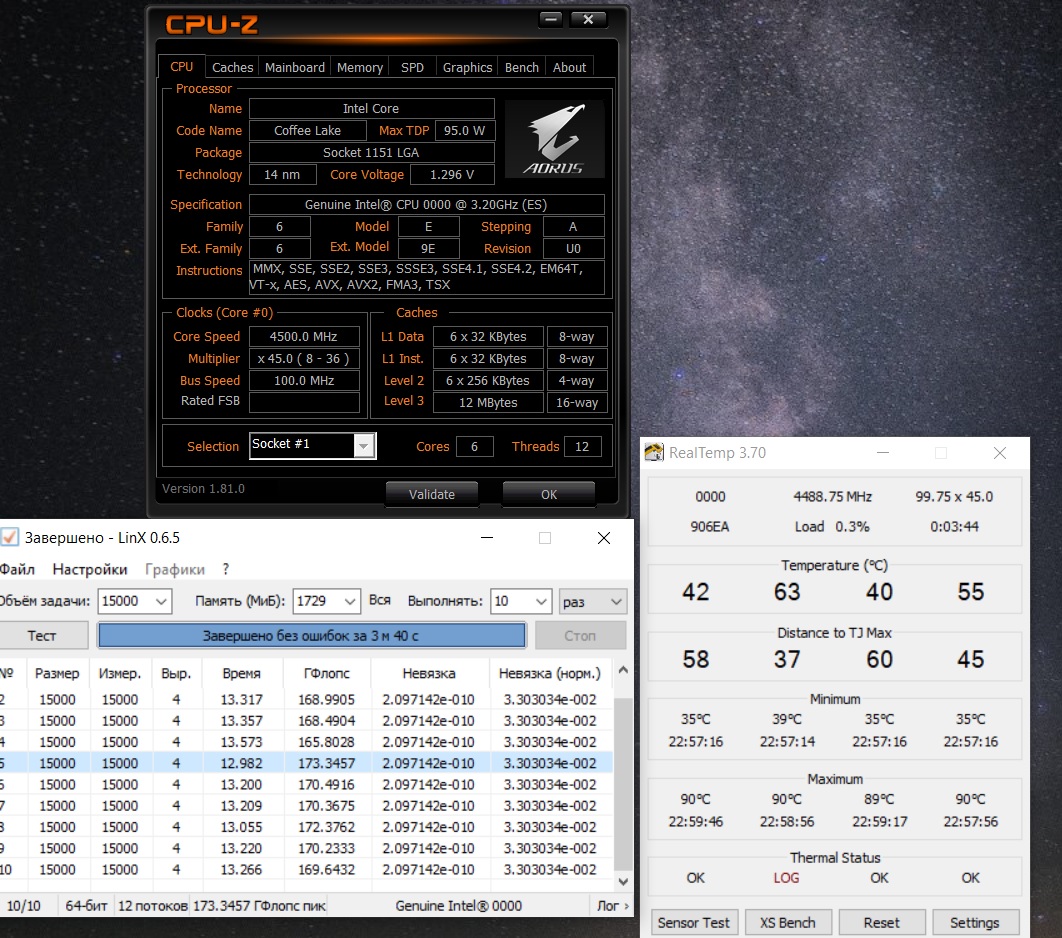Image resolution: width=1062 pixels, height=938 pixels.
Task: Click the Specification field in CPU-Z
Action: [426, 205]
